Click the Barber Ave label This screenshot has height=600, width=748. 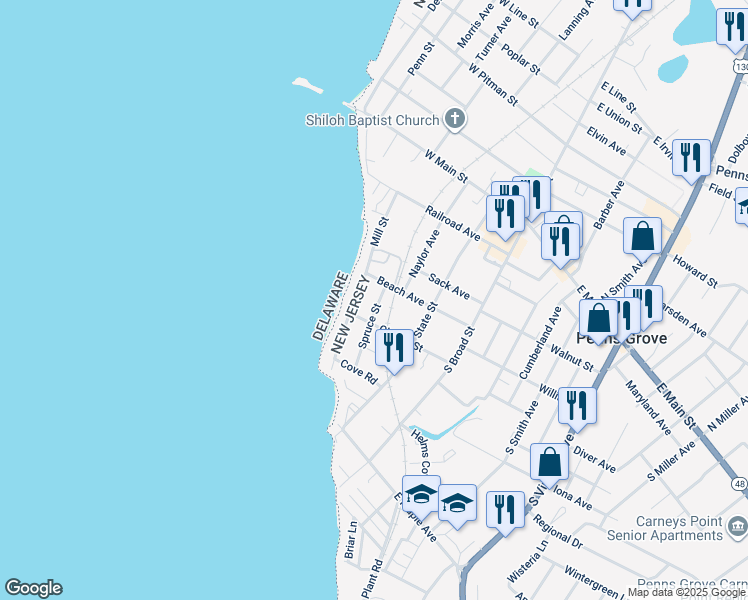609,205
